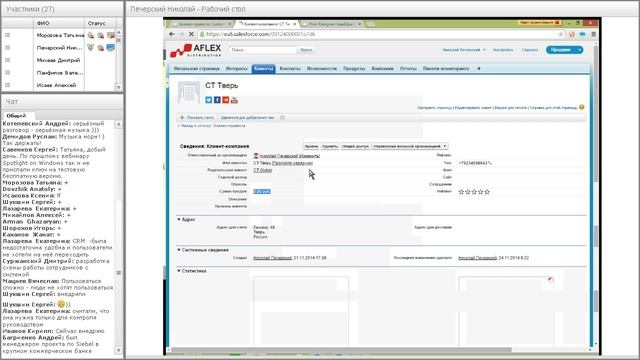Click the participants list scroll down arrow
This screenshot has height=360, width=640.
tap(119, 87)
